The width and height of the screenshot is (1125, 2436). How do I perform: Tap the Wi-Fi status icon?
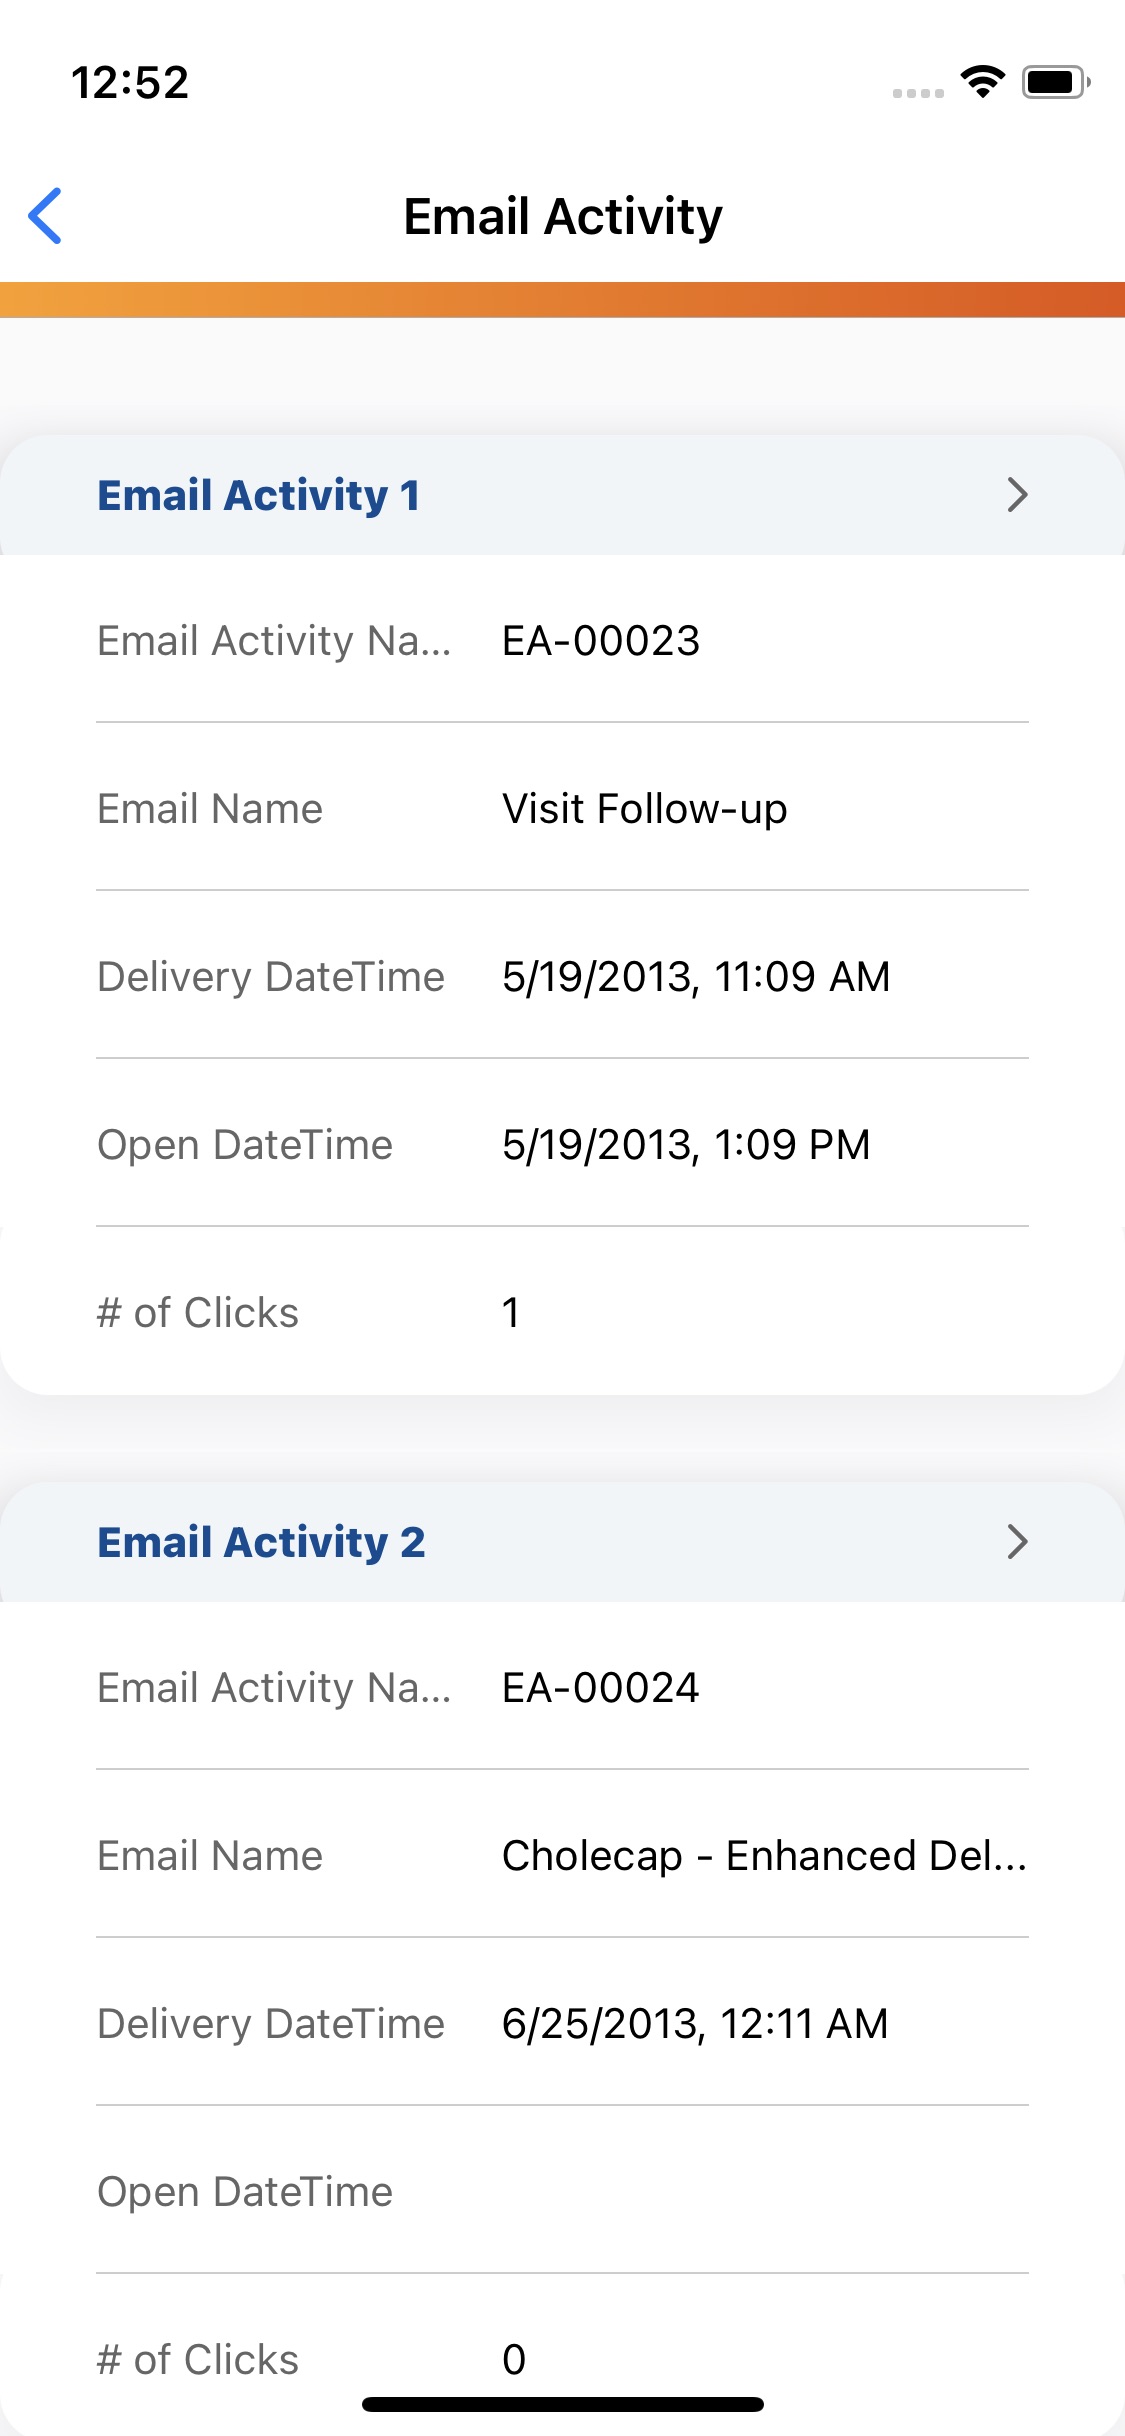pyautogui.click(x=982, y=82)
